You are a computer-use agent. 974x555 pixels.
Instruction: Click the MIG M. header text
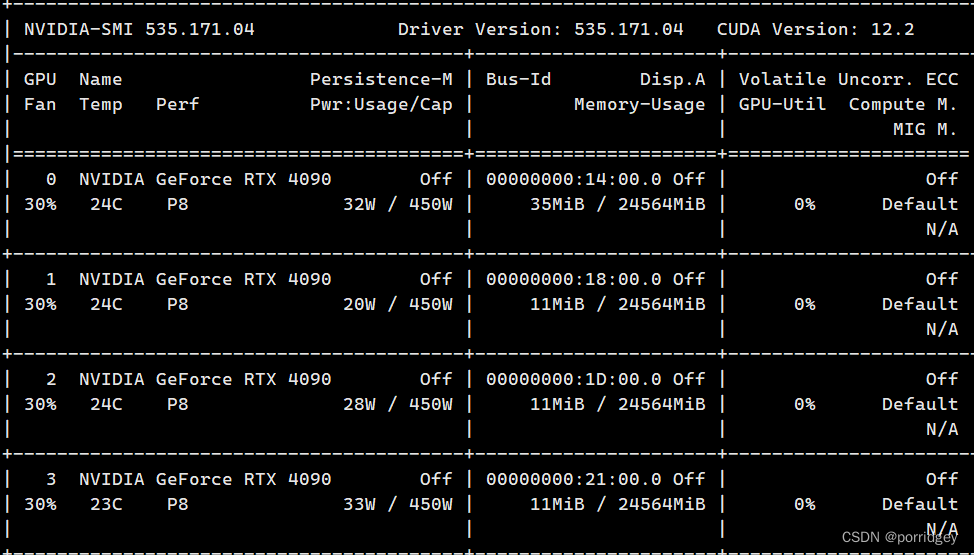click(925, 129)
